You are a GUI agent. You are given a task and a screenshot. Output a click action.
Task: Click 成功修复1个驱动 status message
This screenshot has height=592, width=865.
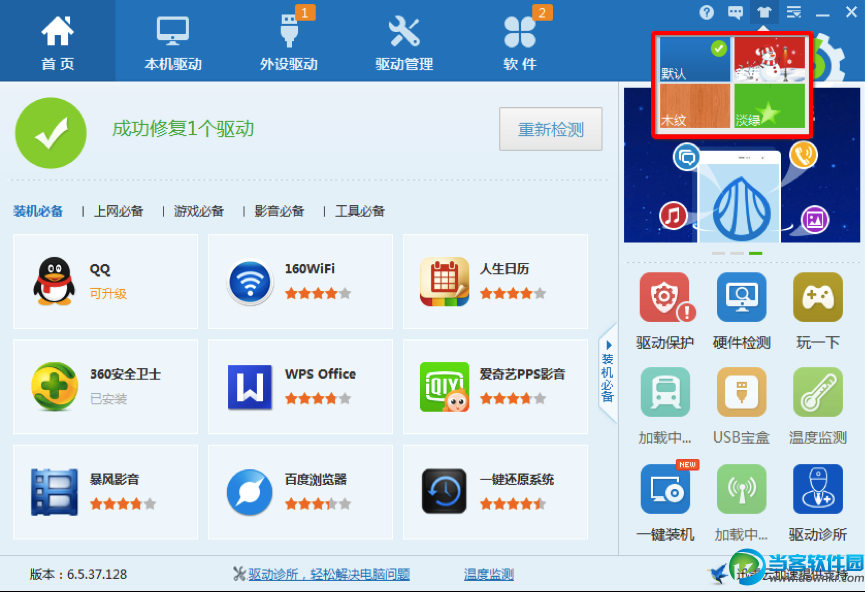183,129
